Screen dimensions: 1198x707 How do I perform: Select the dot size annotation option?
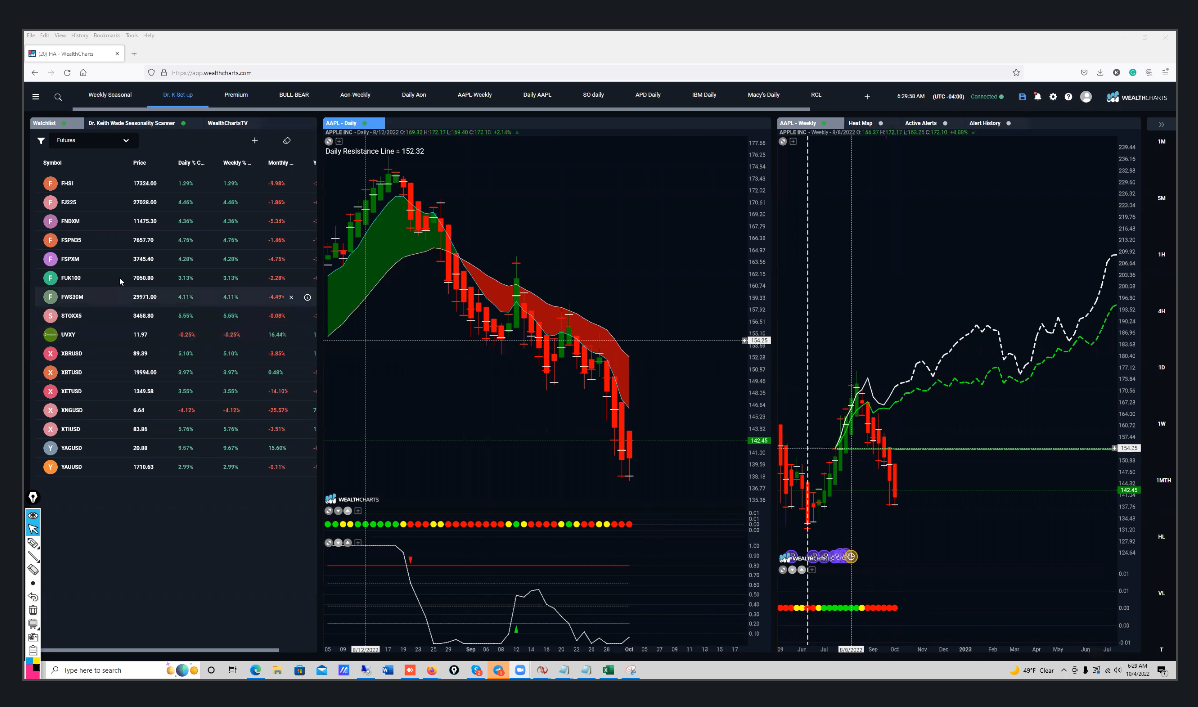(33, 583)
